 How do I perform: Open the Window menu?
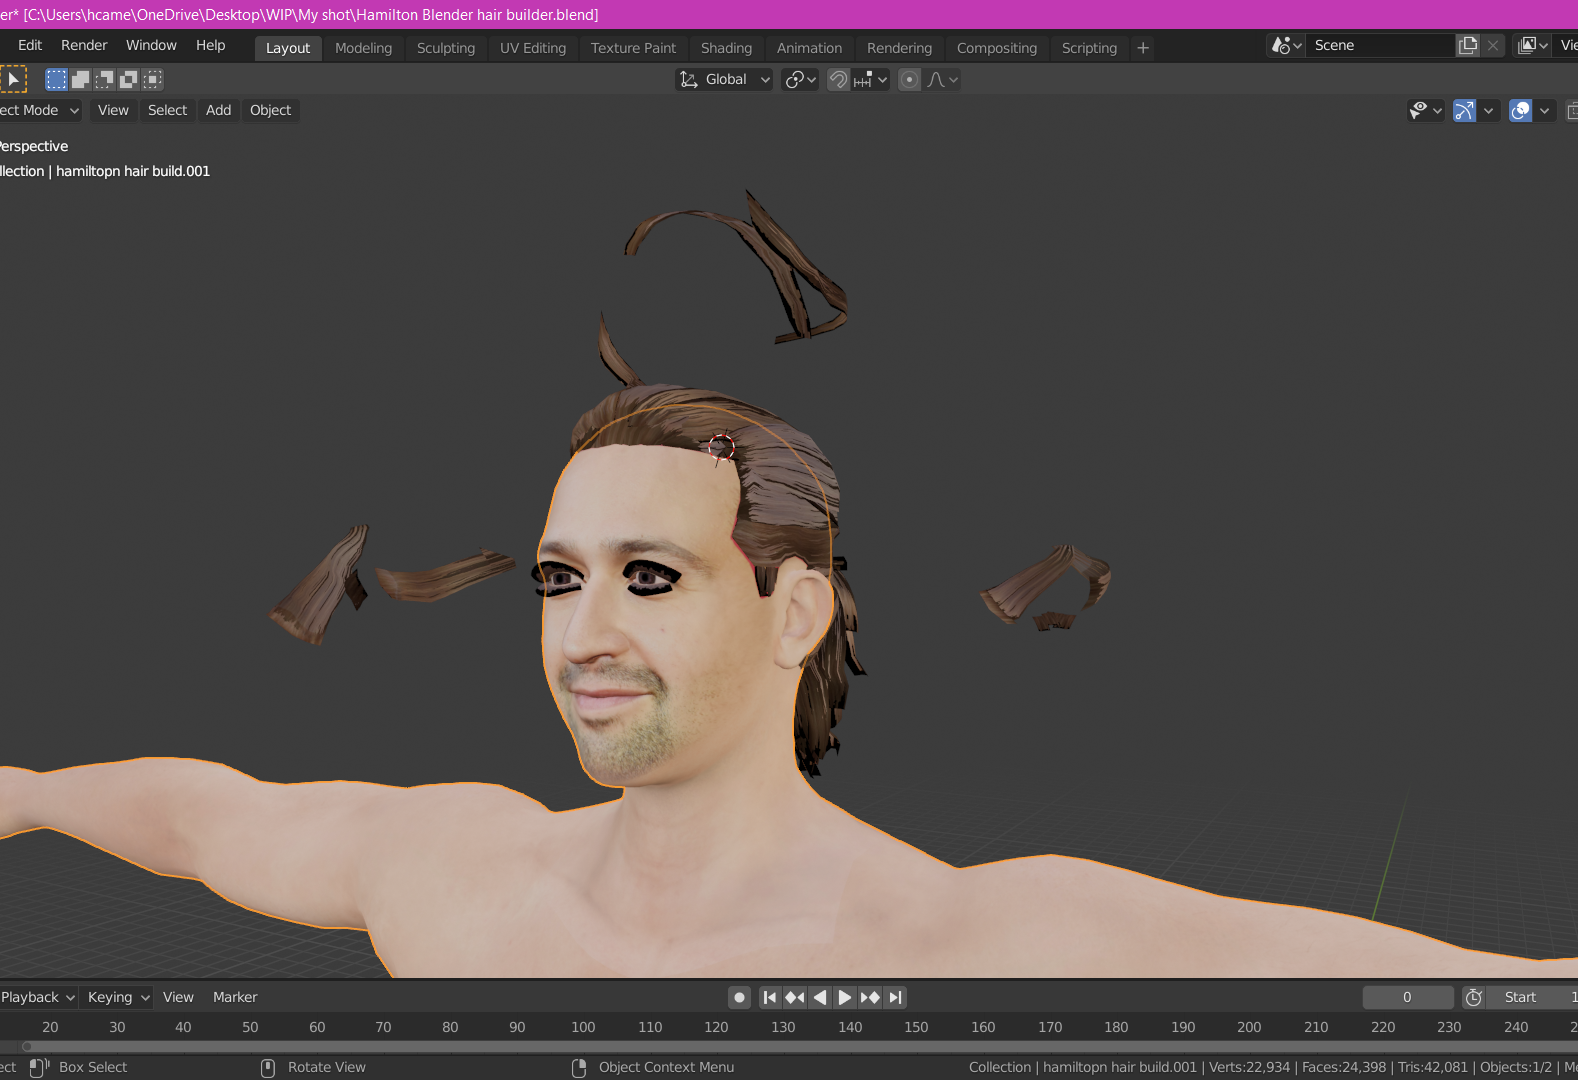(151, 45)
